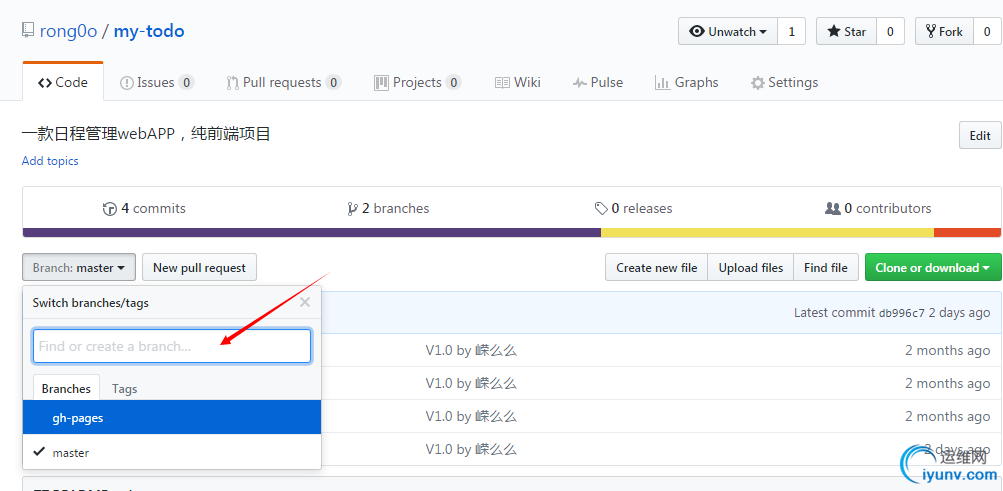Click the Pulse waveform icon
Image resolution: width=1003 pixels, height=491 pixels.
[580, 83]
